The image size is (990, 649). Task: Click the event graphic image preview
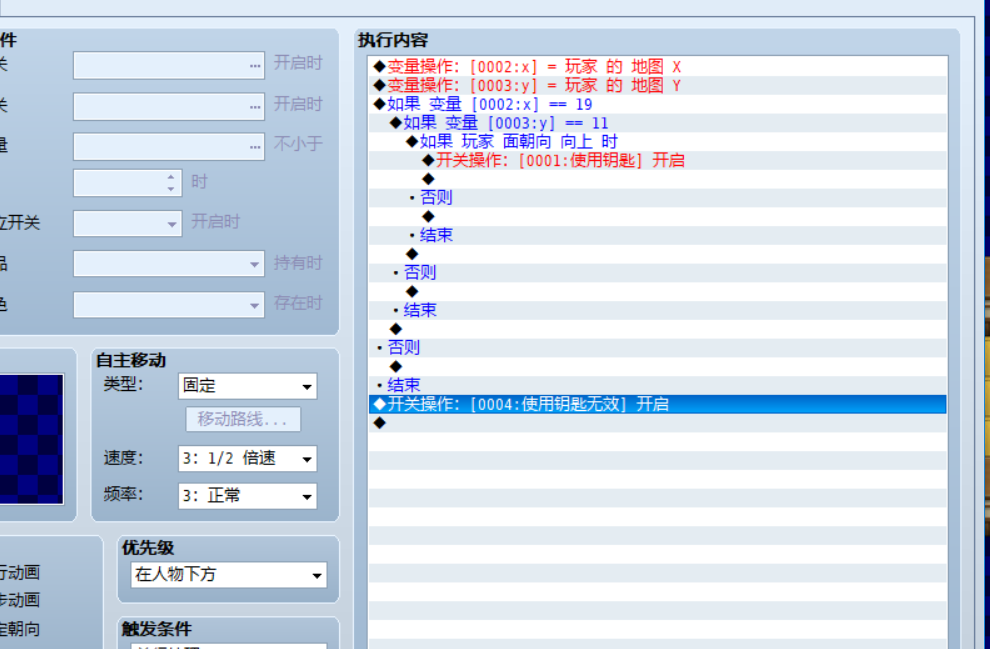click(32, 439)
